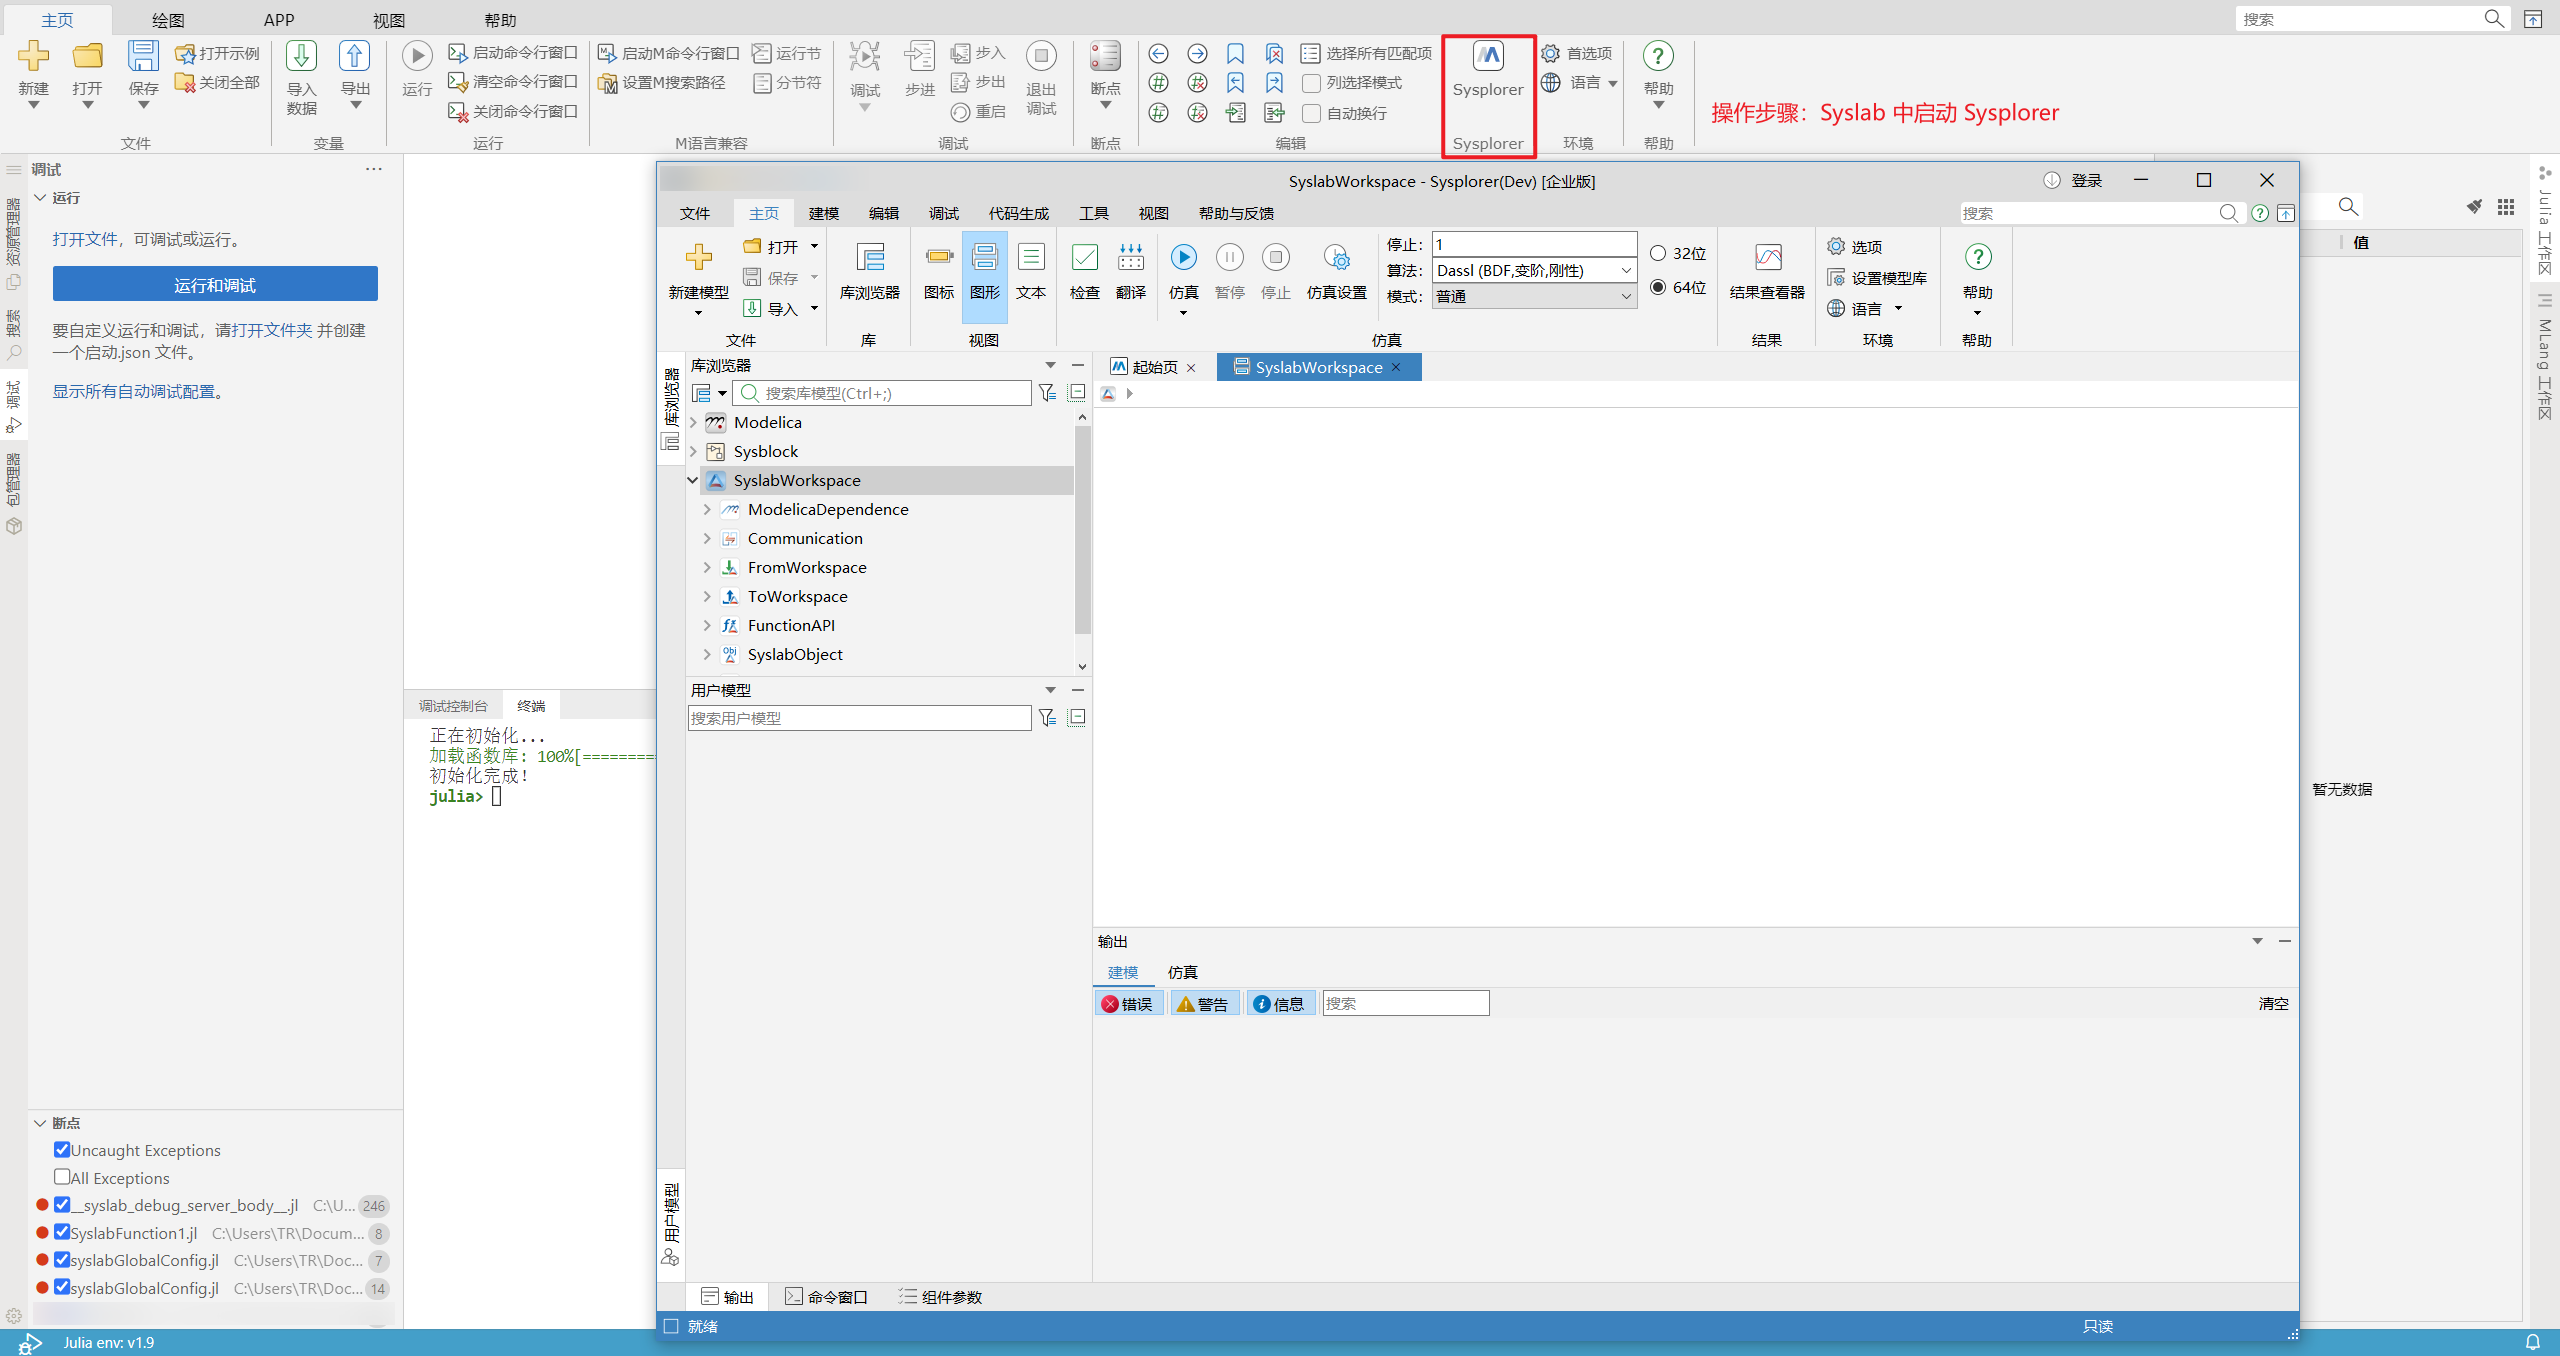Click 清空 in the output panel
The height and width of the screenshot is (1356, 2560).
pos(2273,1004)
